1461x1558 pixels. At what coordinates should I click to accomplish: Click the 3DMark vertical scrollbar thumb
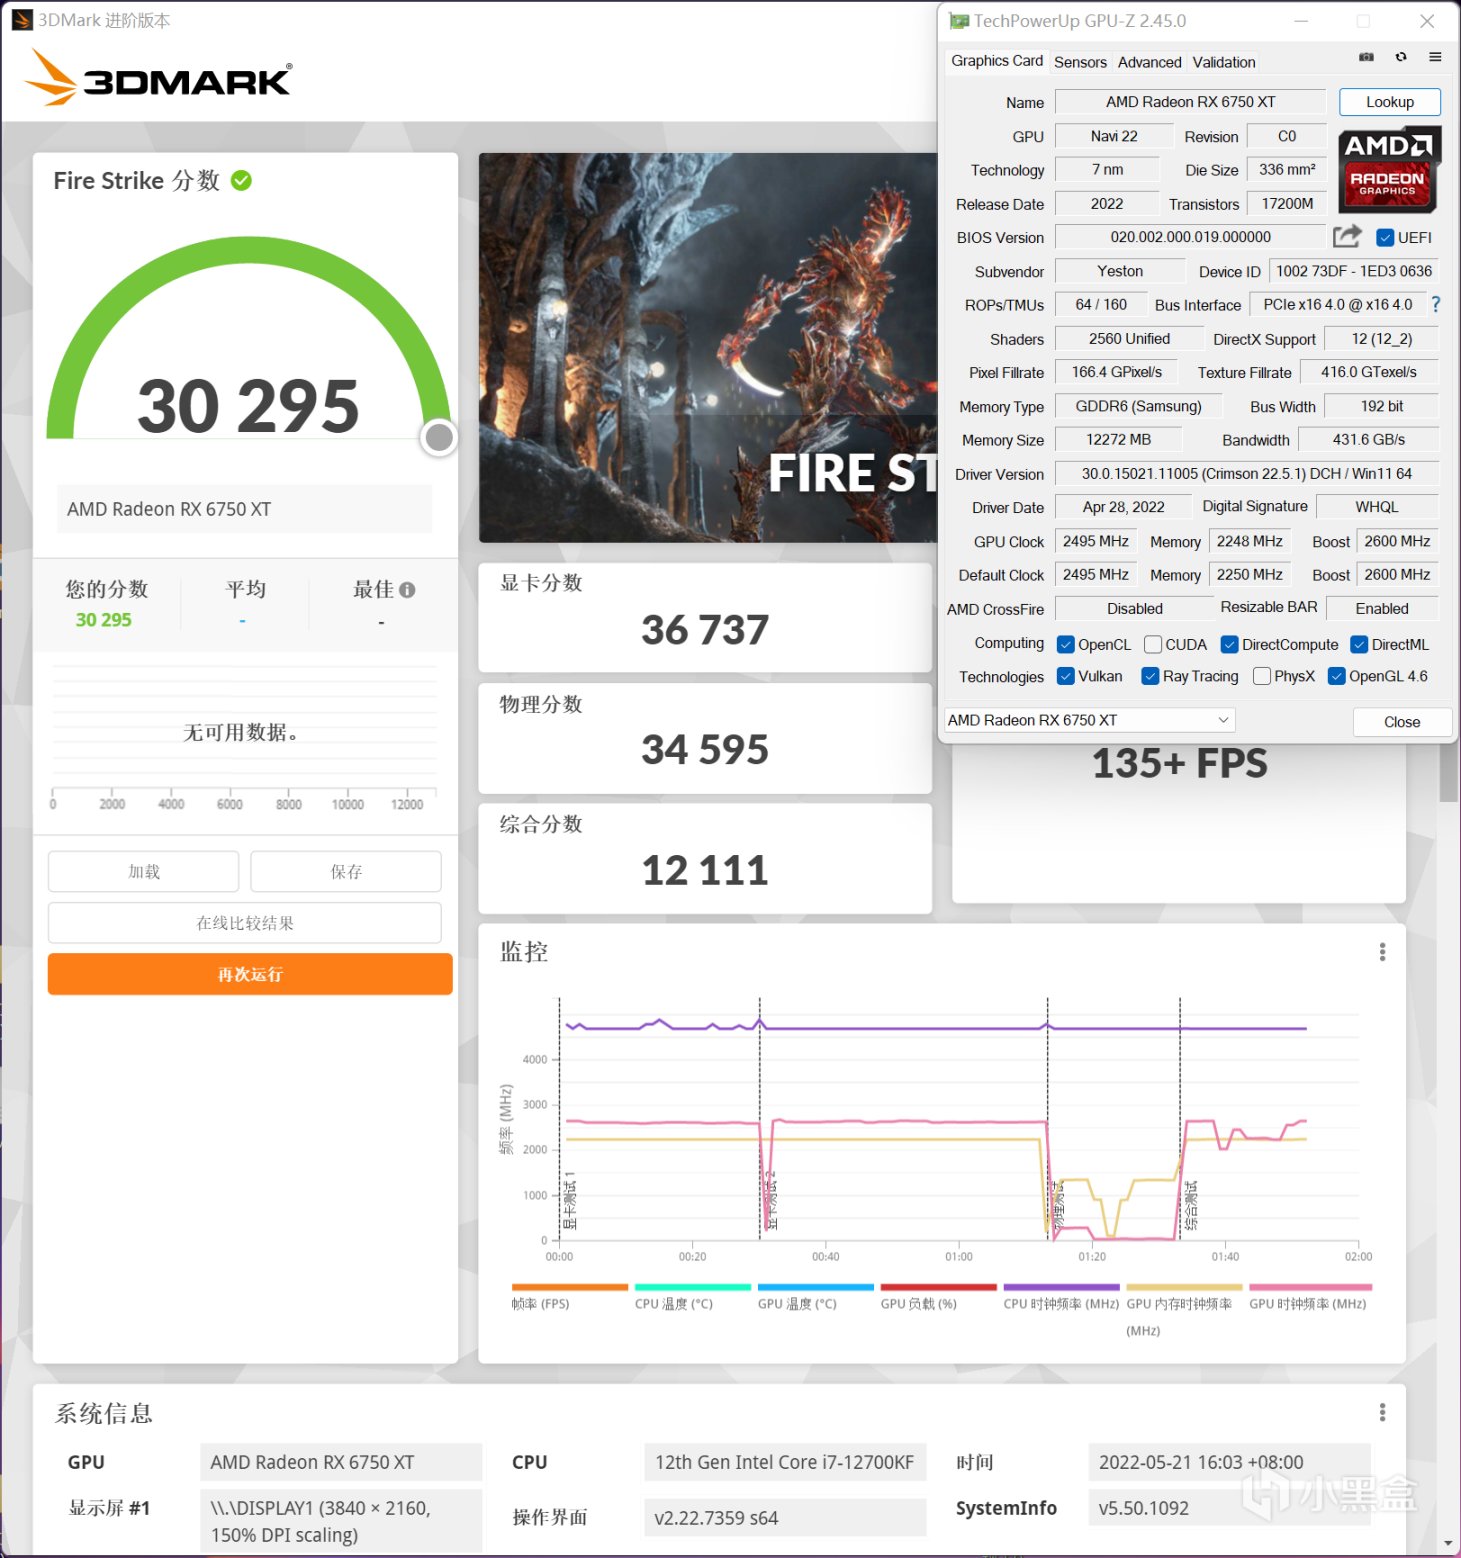pos(1448,774)
